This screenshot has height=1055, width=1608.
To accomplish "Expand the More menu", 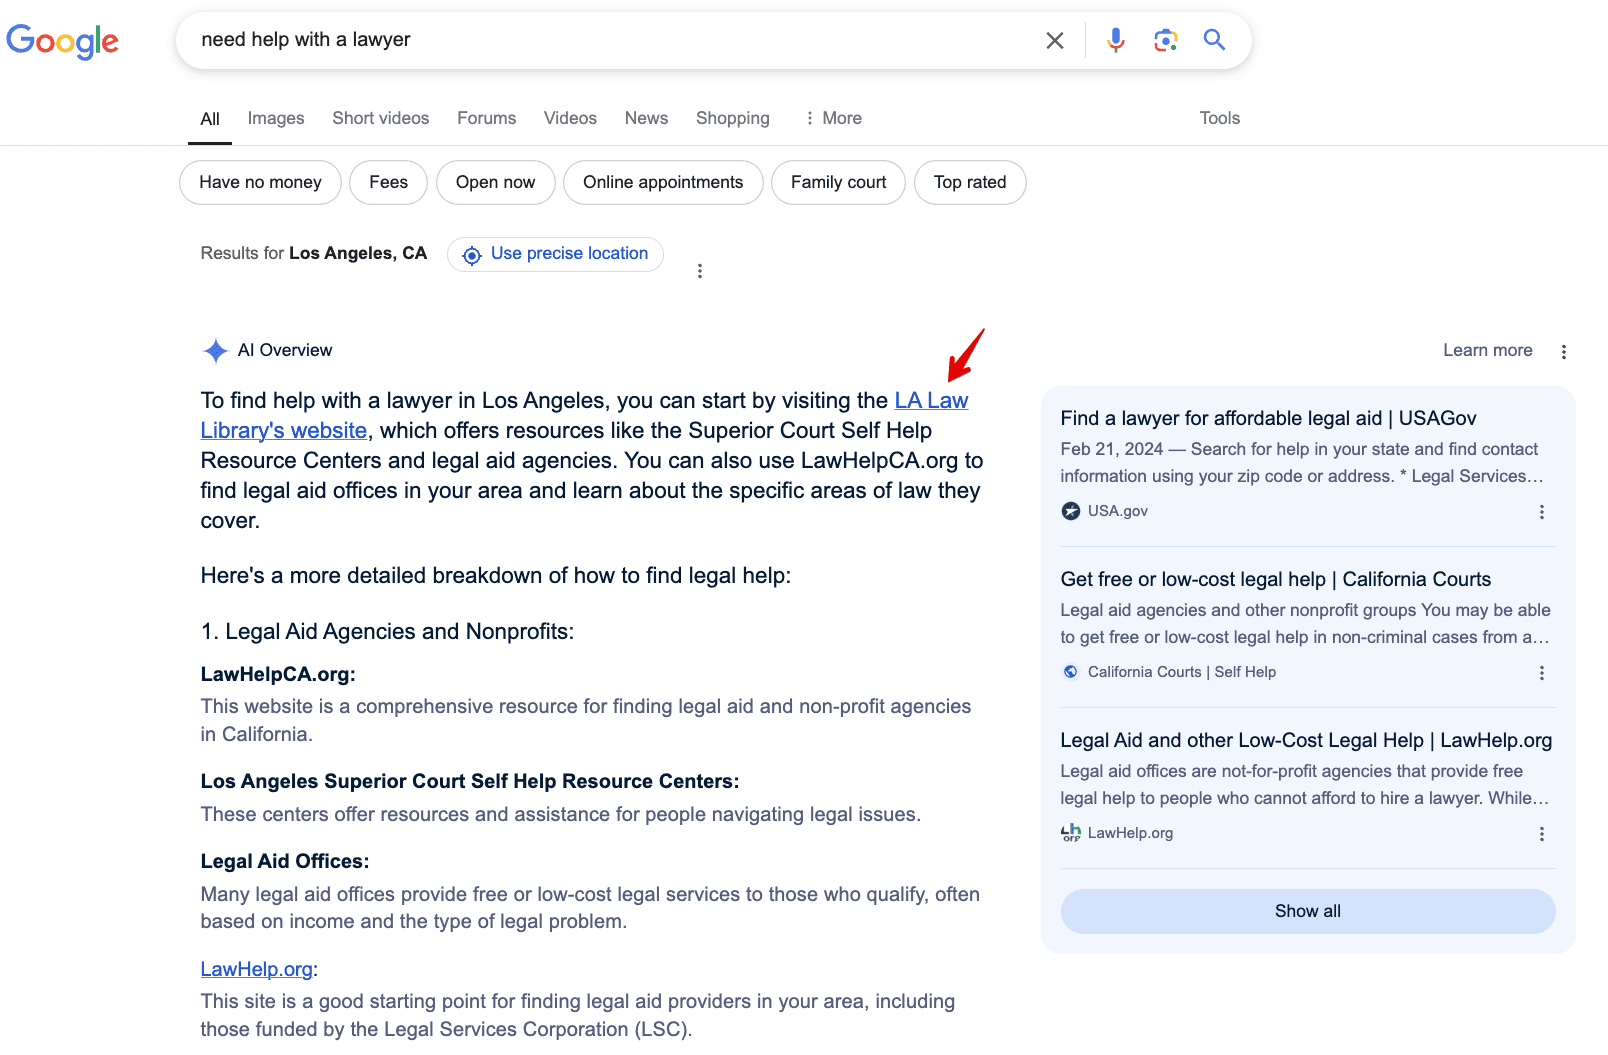I will (x=833, y=118).
